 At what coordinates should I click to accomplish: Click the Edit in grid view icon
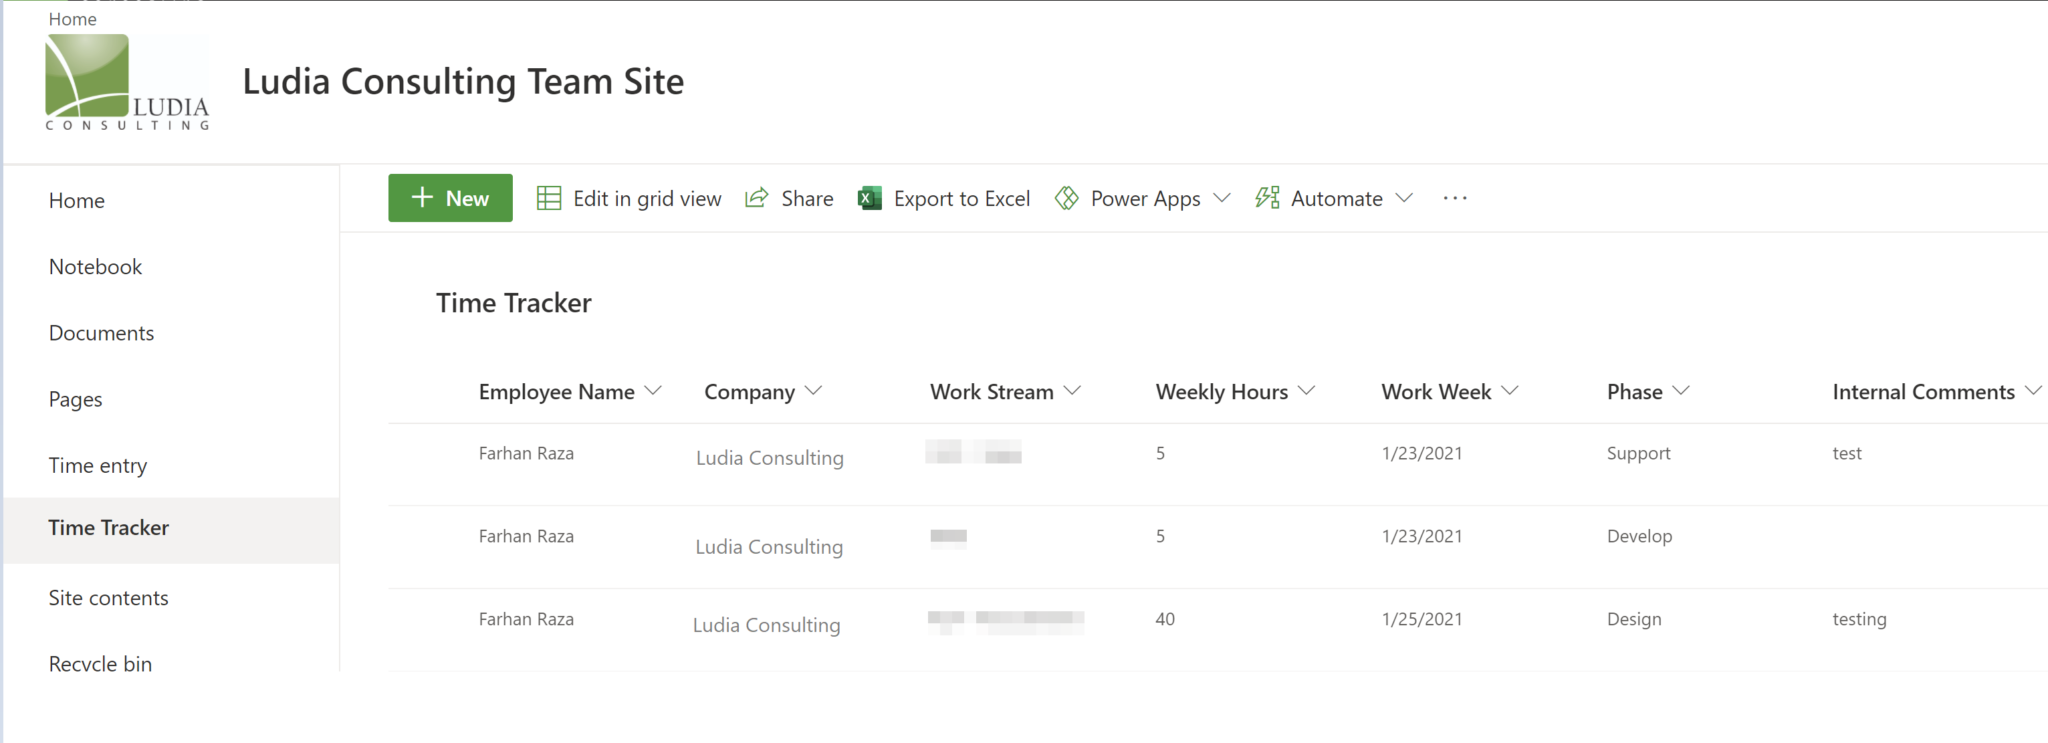(x=548, y=198)
